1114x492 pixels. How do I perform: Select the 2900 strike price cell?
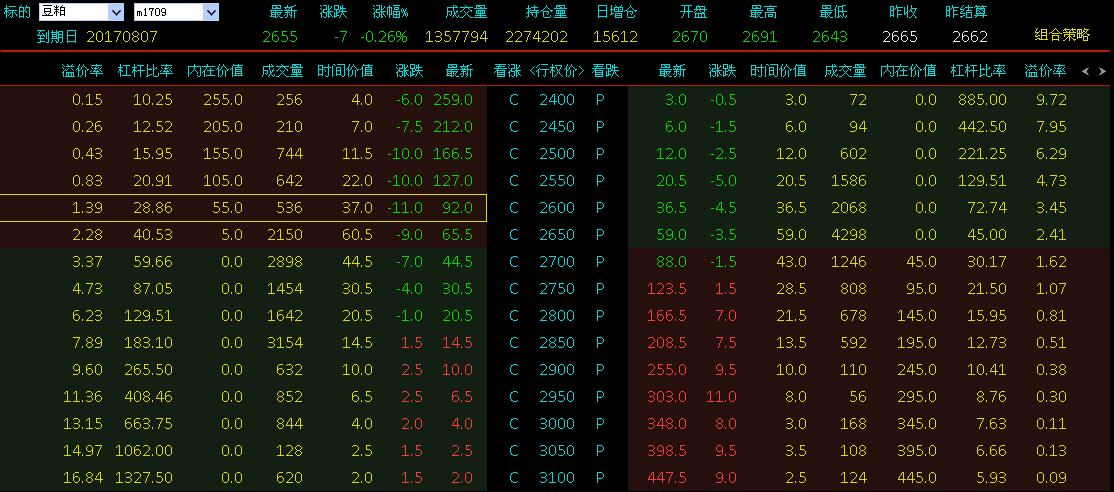(x=557, y=370)
